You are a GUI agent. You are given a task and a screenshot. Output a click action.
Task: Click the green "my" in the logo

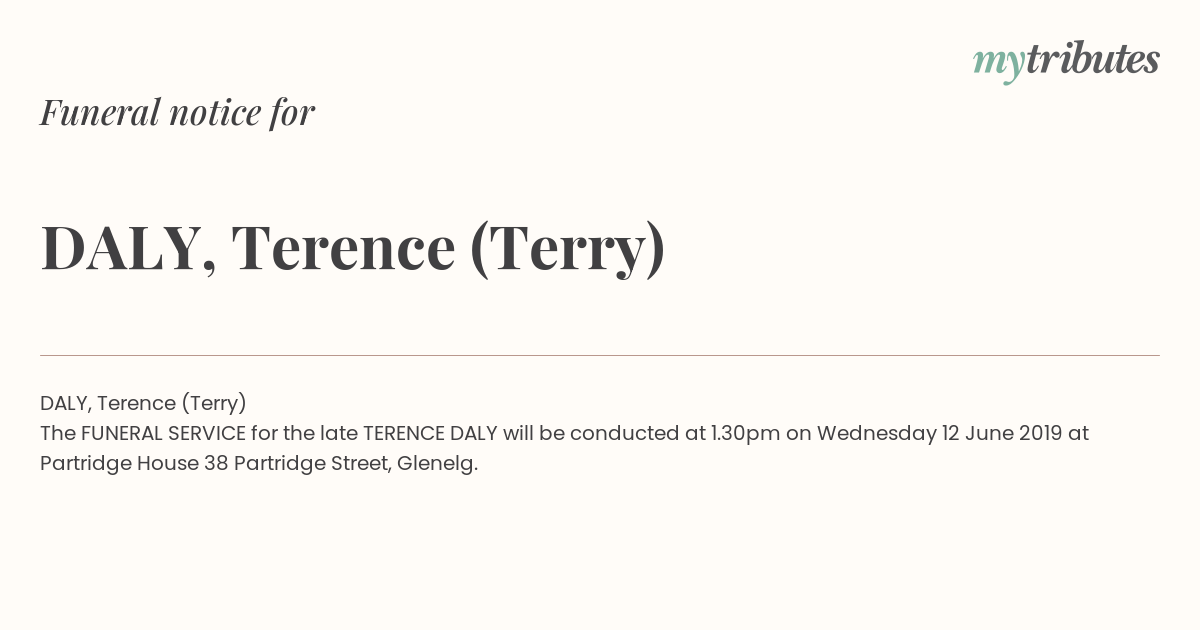(998, 64)
